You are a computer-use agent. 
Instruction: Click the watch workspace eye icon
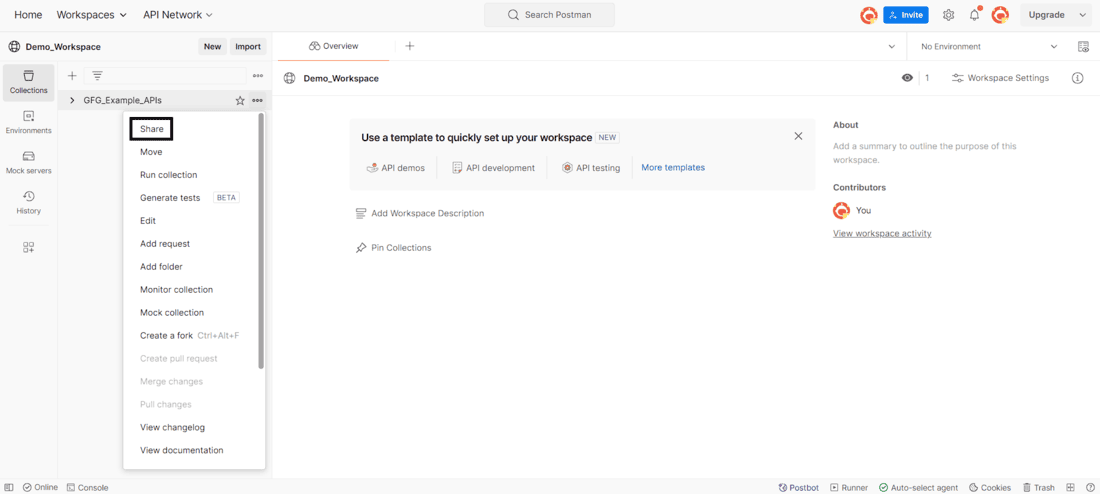click(907, 78)
